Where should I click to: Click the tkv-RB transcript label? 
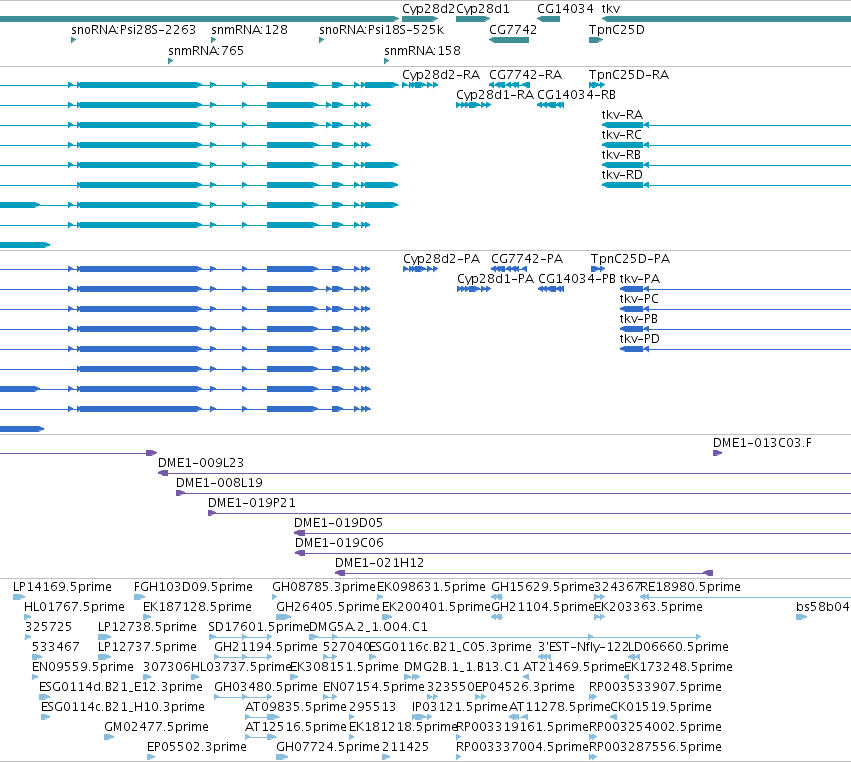pos(621,155)
